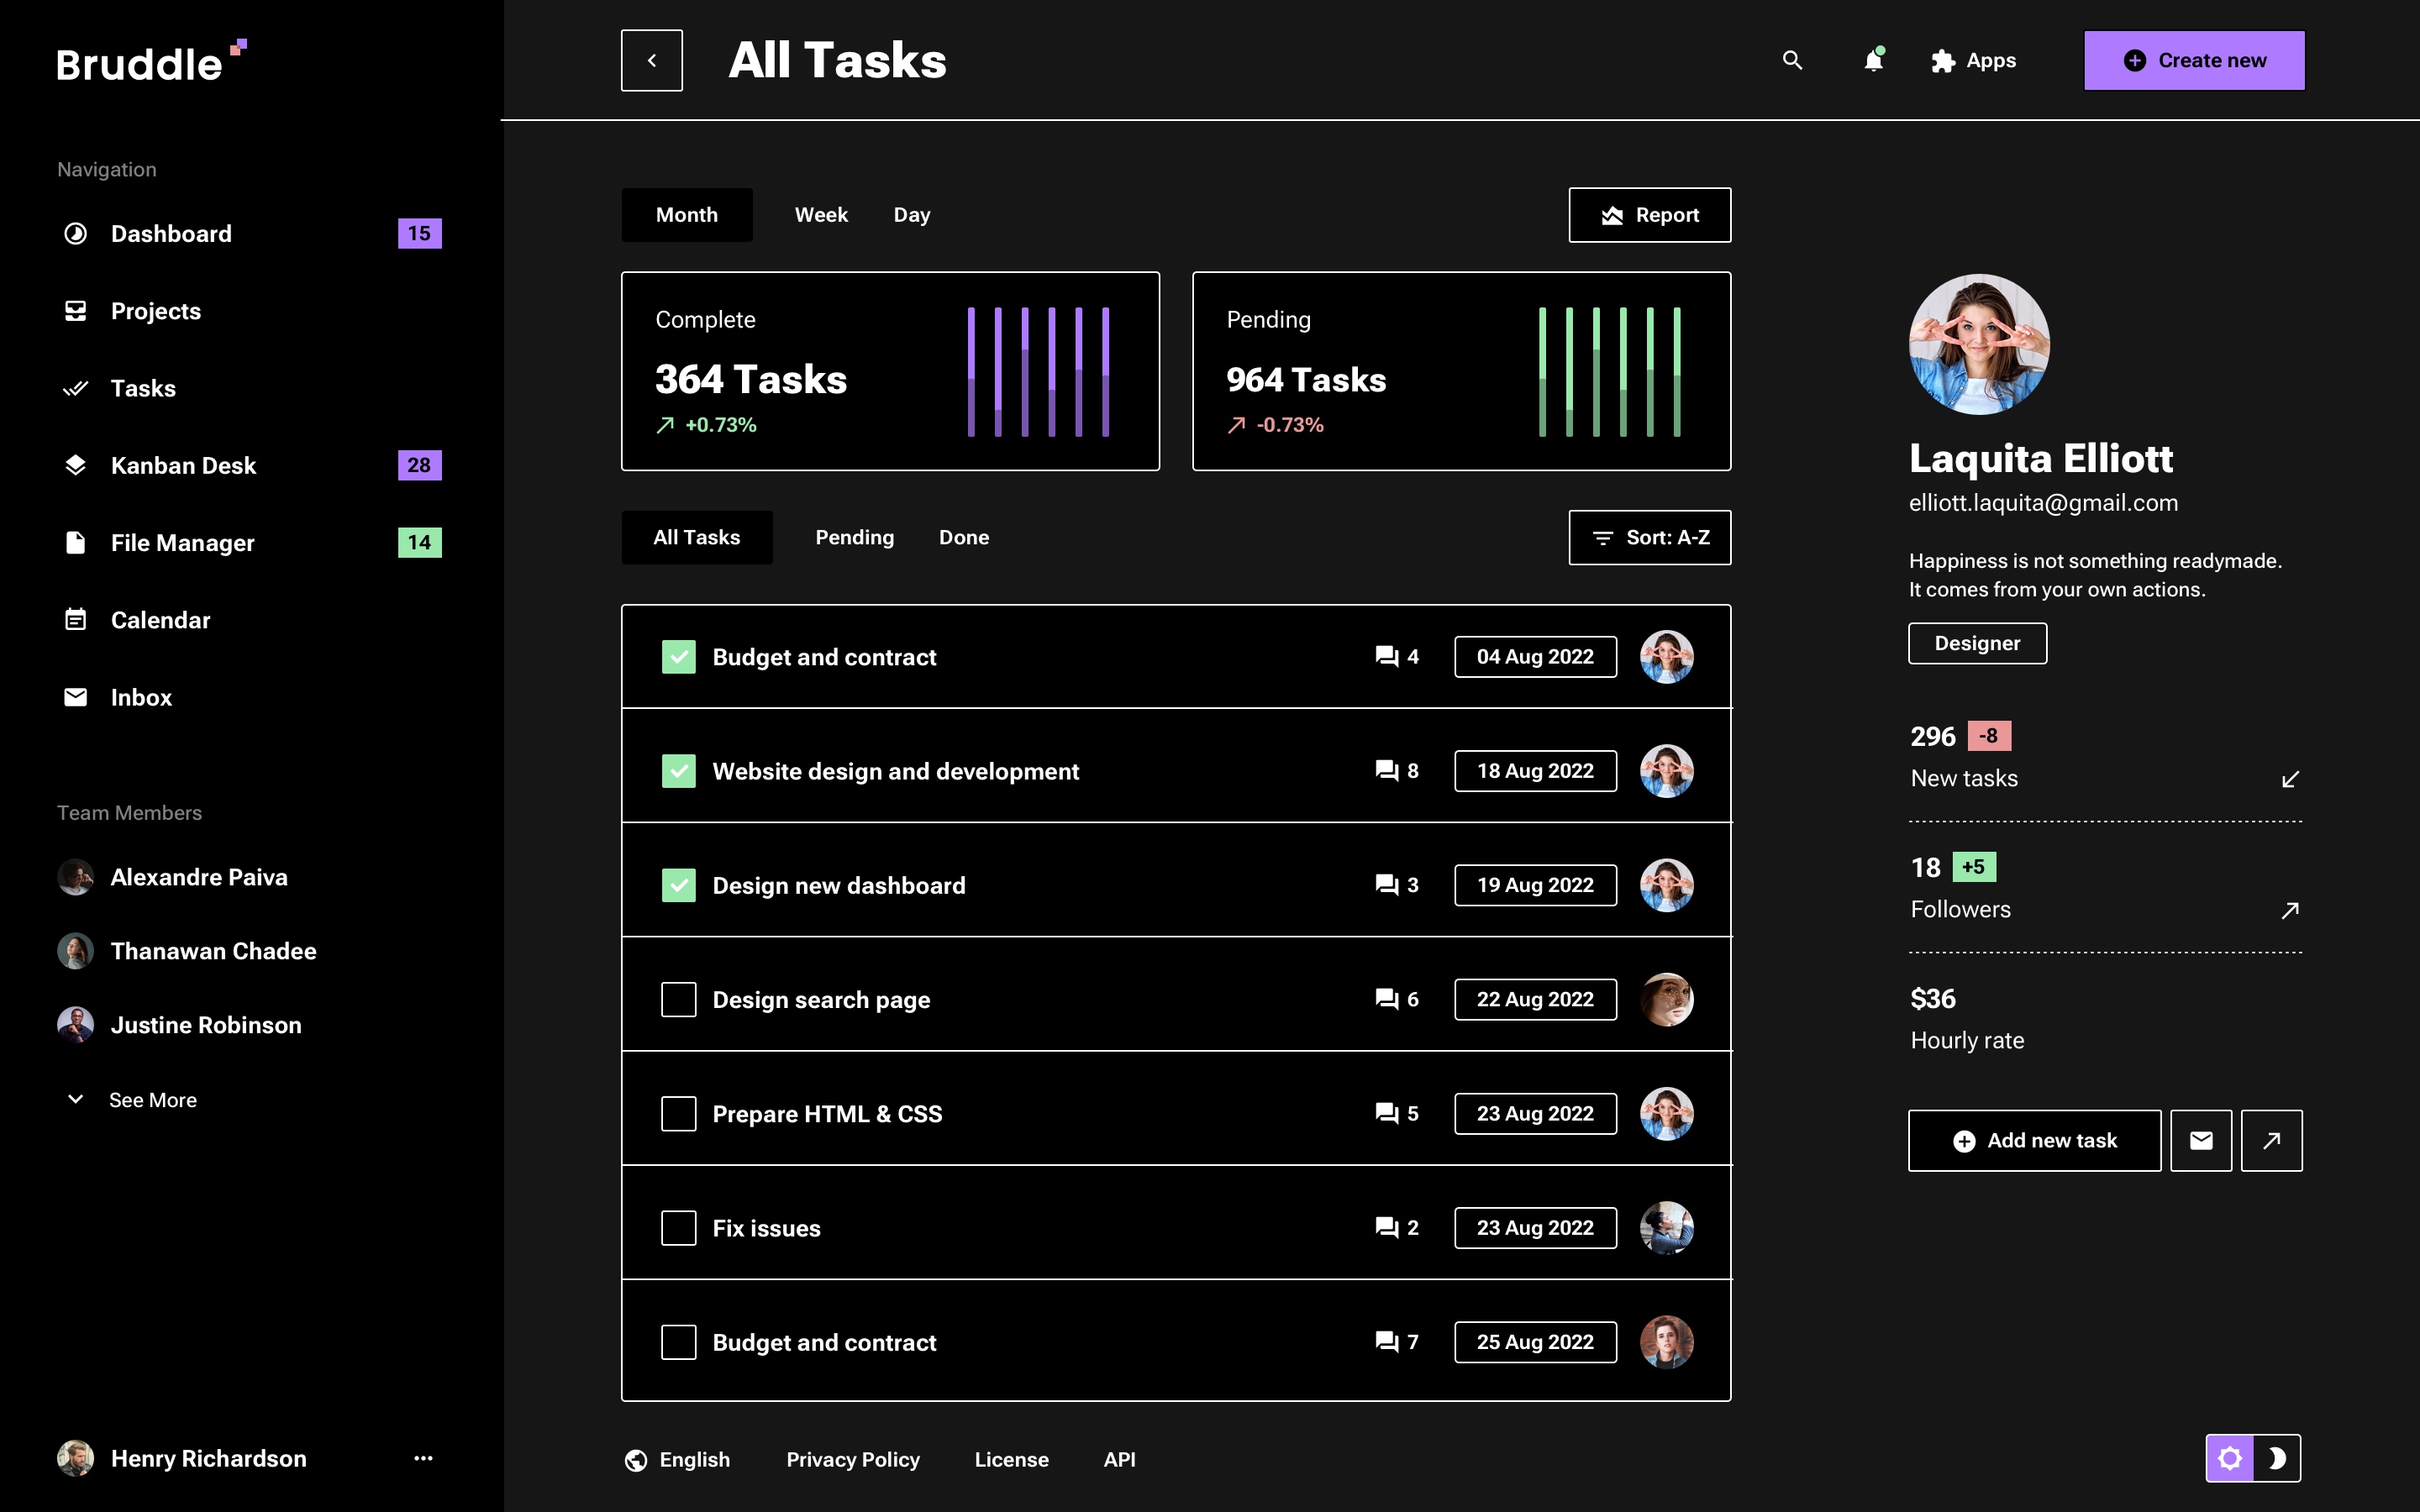Switch to the Week tab

820,215
